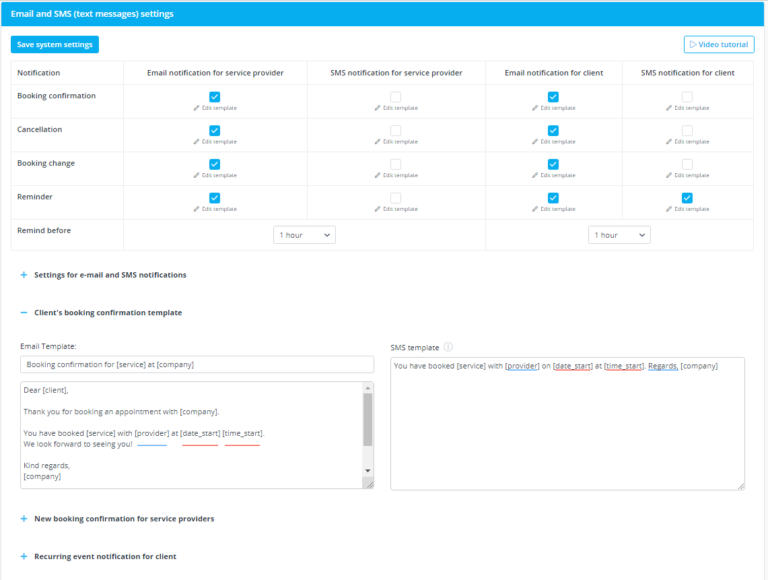The height and width of the screenshot is (580, 768).
Task: Open the Video tutorial
Action: [x=719, y=45]
